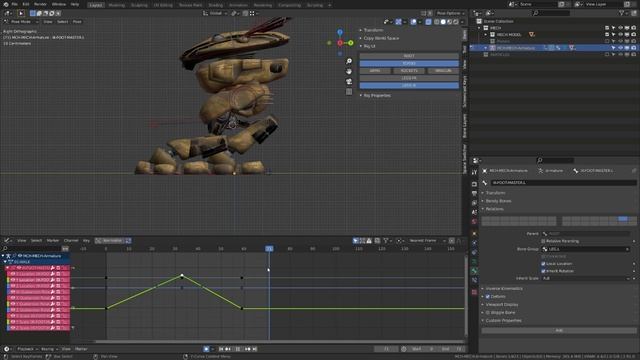Toggle visibility eye of MECH MODEL row
640x360 pixels.
click(620, 35)
